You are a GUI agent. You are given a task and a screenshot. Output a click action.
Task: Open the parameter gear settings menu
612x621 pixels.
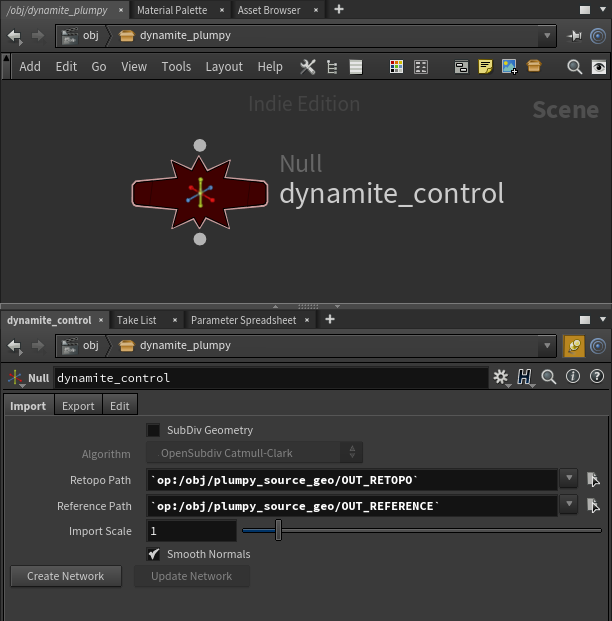point(501,378)
